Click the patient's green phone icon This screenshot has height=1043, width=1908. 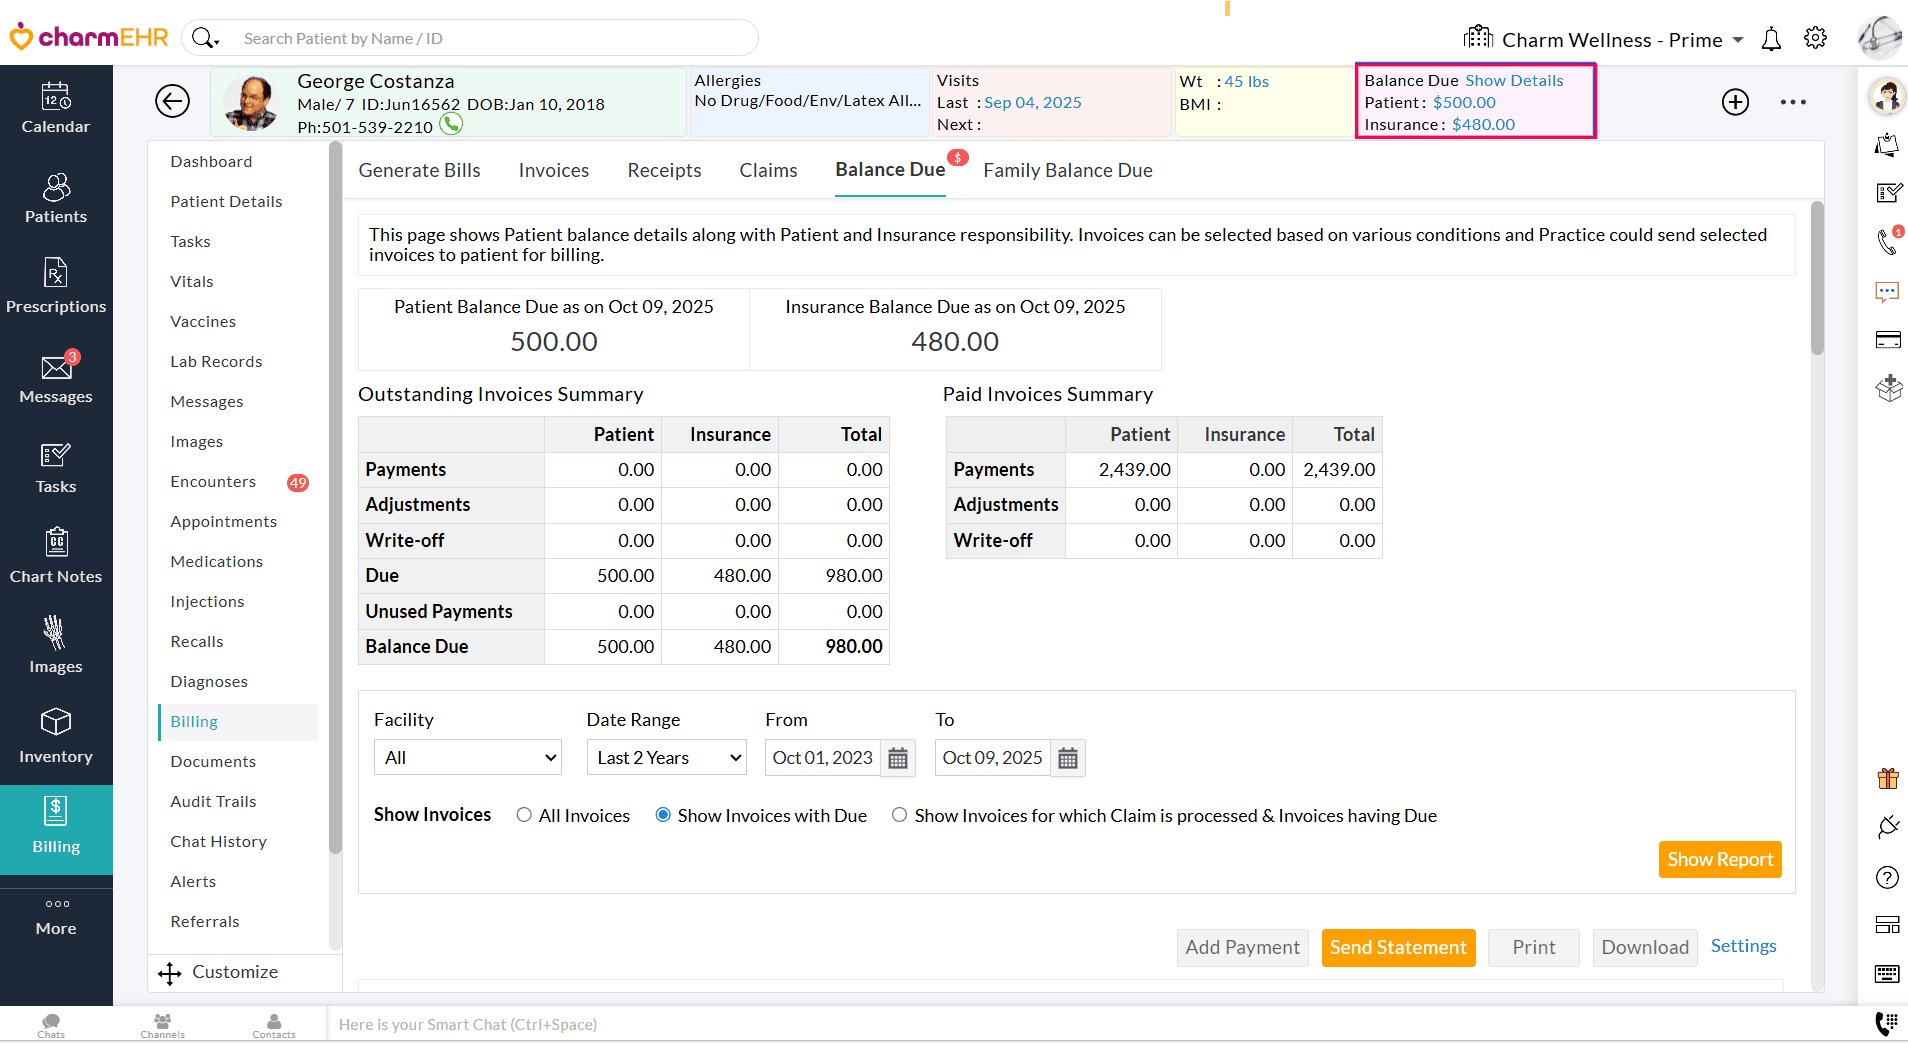(x=451, y=125)
